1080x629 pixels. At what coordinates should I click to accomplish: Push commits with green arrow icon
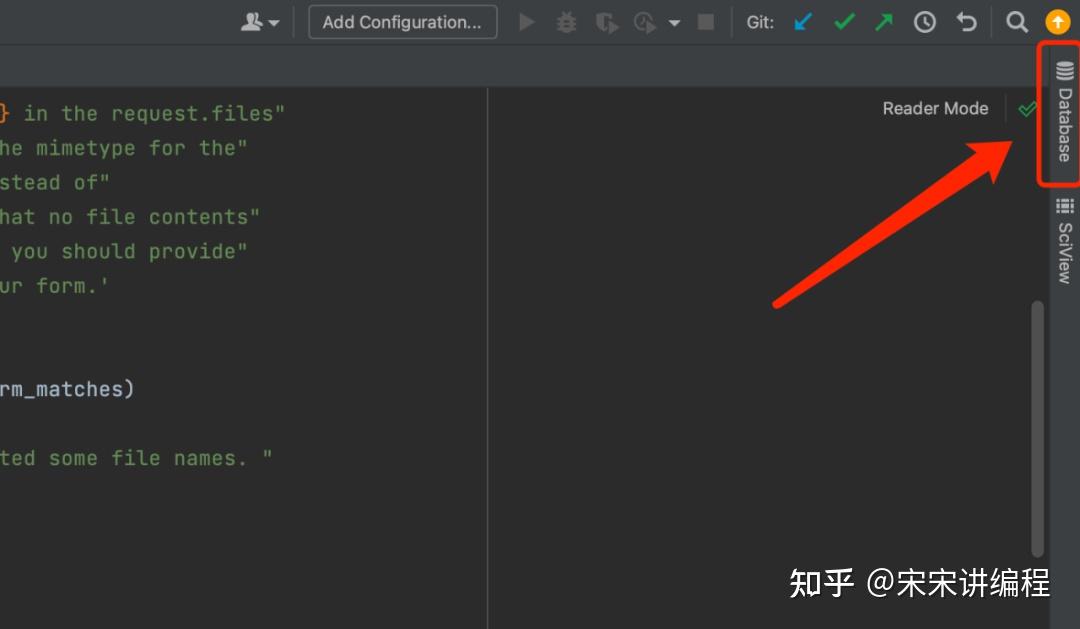click(883, 21)
